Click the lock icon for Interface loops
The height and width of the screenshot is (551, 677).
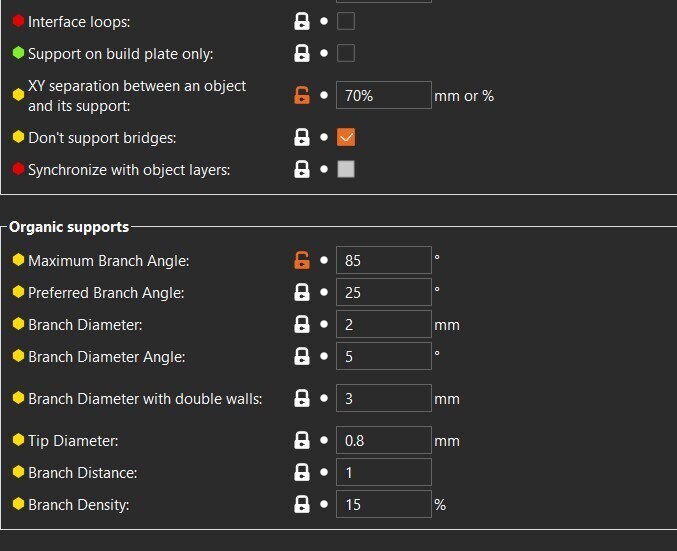[x=301, y=21]
